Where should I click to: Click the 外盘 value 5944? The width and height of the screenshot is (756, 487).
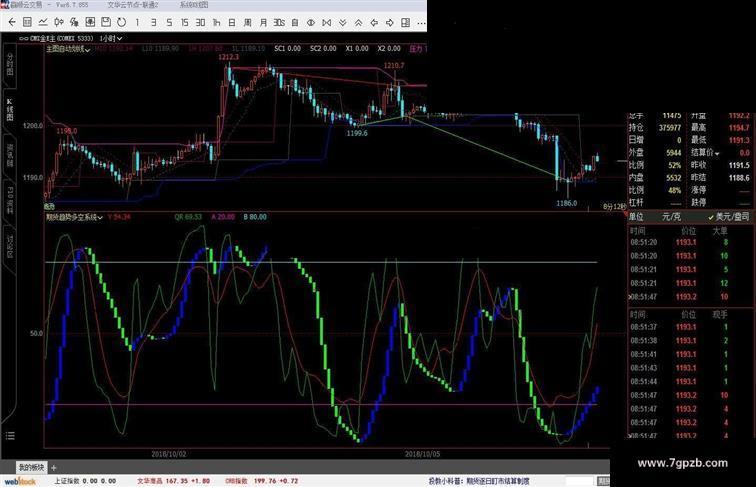(x=674, y=153)
